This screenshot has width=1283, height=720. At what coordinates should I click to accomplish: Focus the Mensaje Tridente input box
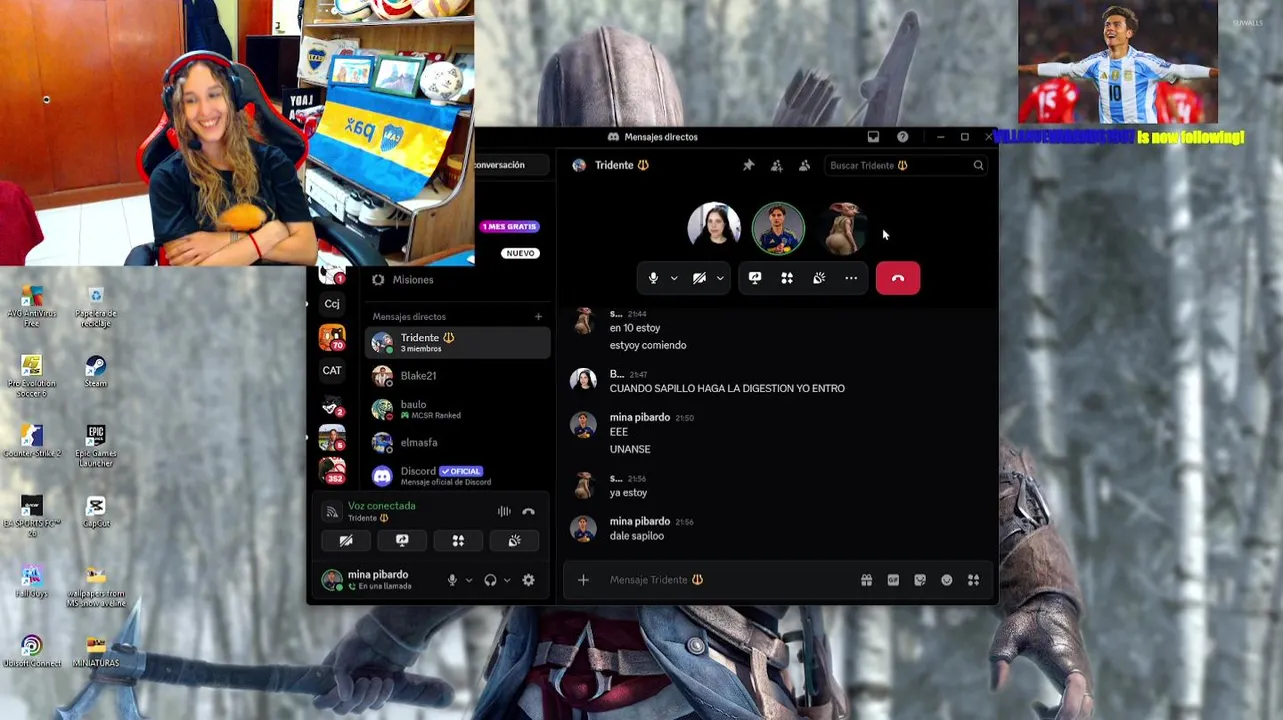[x=730, y=580]
